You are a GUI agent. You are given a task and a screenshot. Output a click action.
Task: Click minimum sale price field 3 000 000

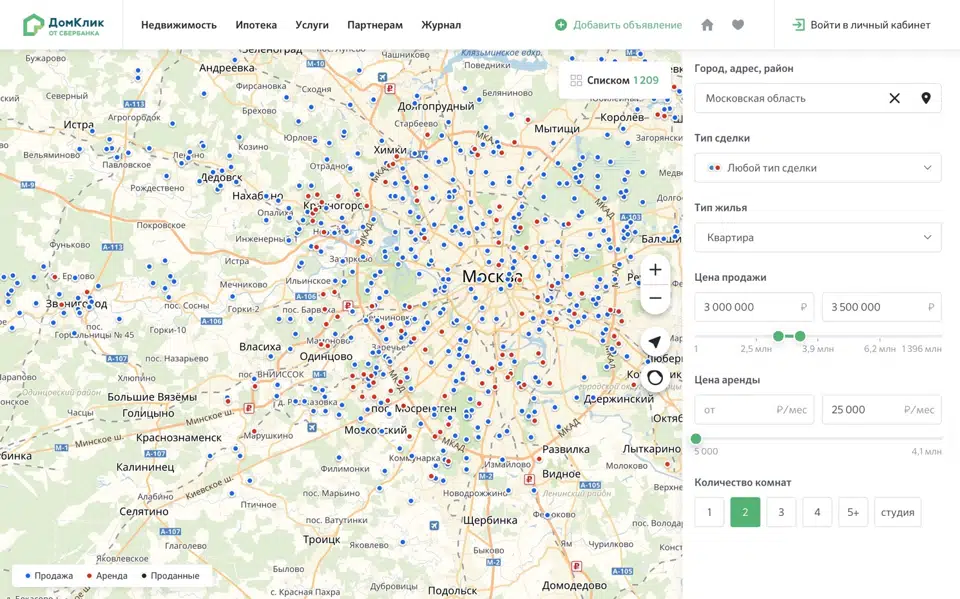click(754, 307)
